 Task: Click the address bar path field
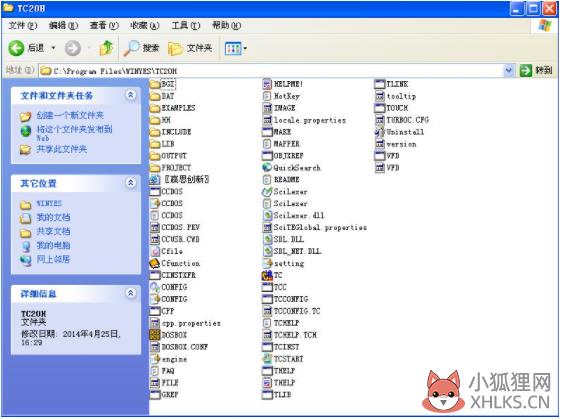271,71
